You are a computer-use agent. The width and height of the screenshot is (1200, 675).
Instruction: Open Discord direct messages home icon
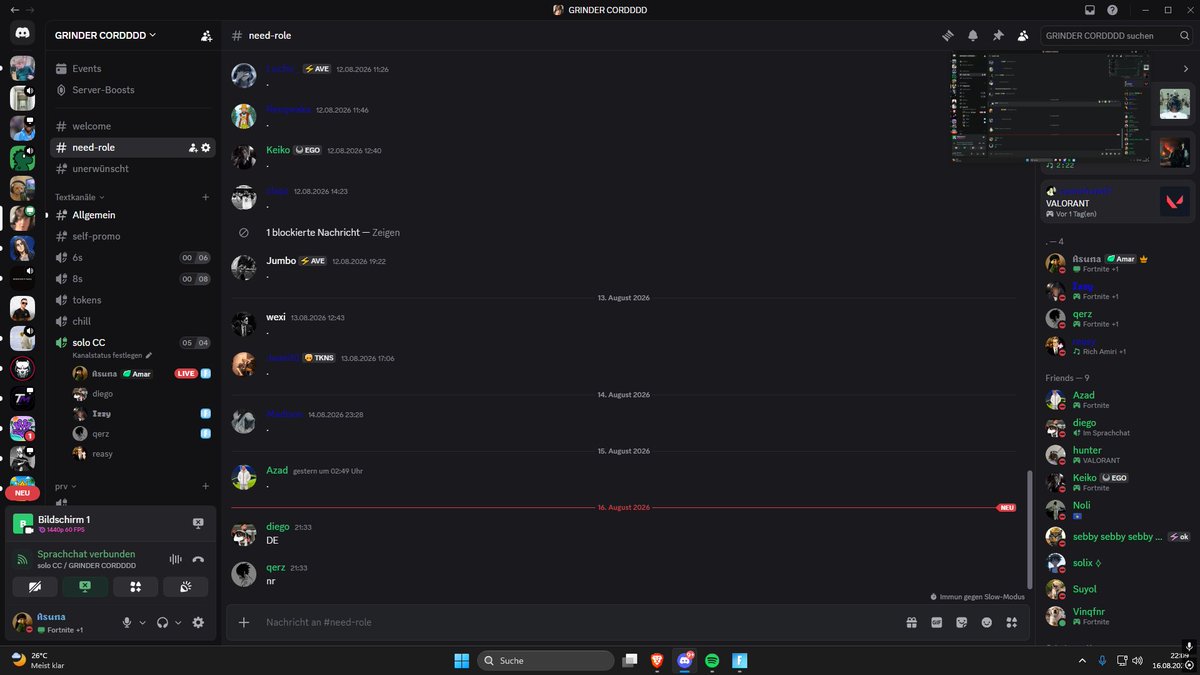tap(22, 33)
